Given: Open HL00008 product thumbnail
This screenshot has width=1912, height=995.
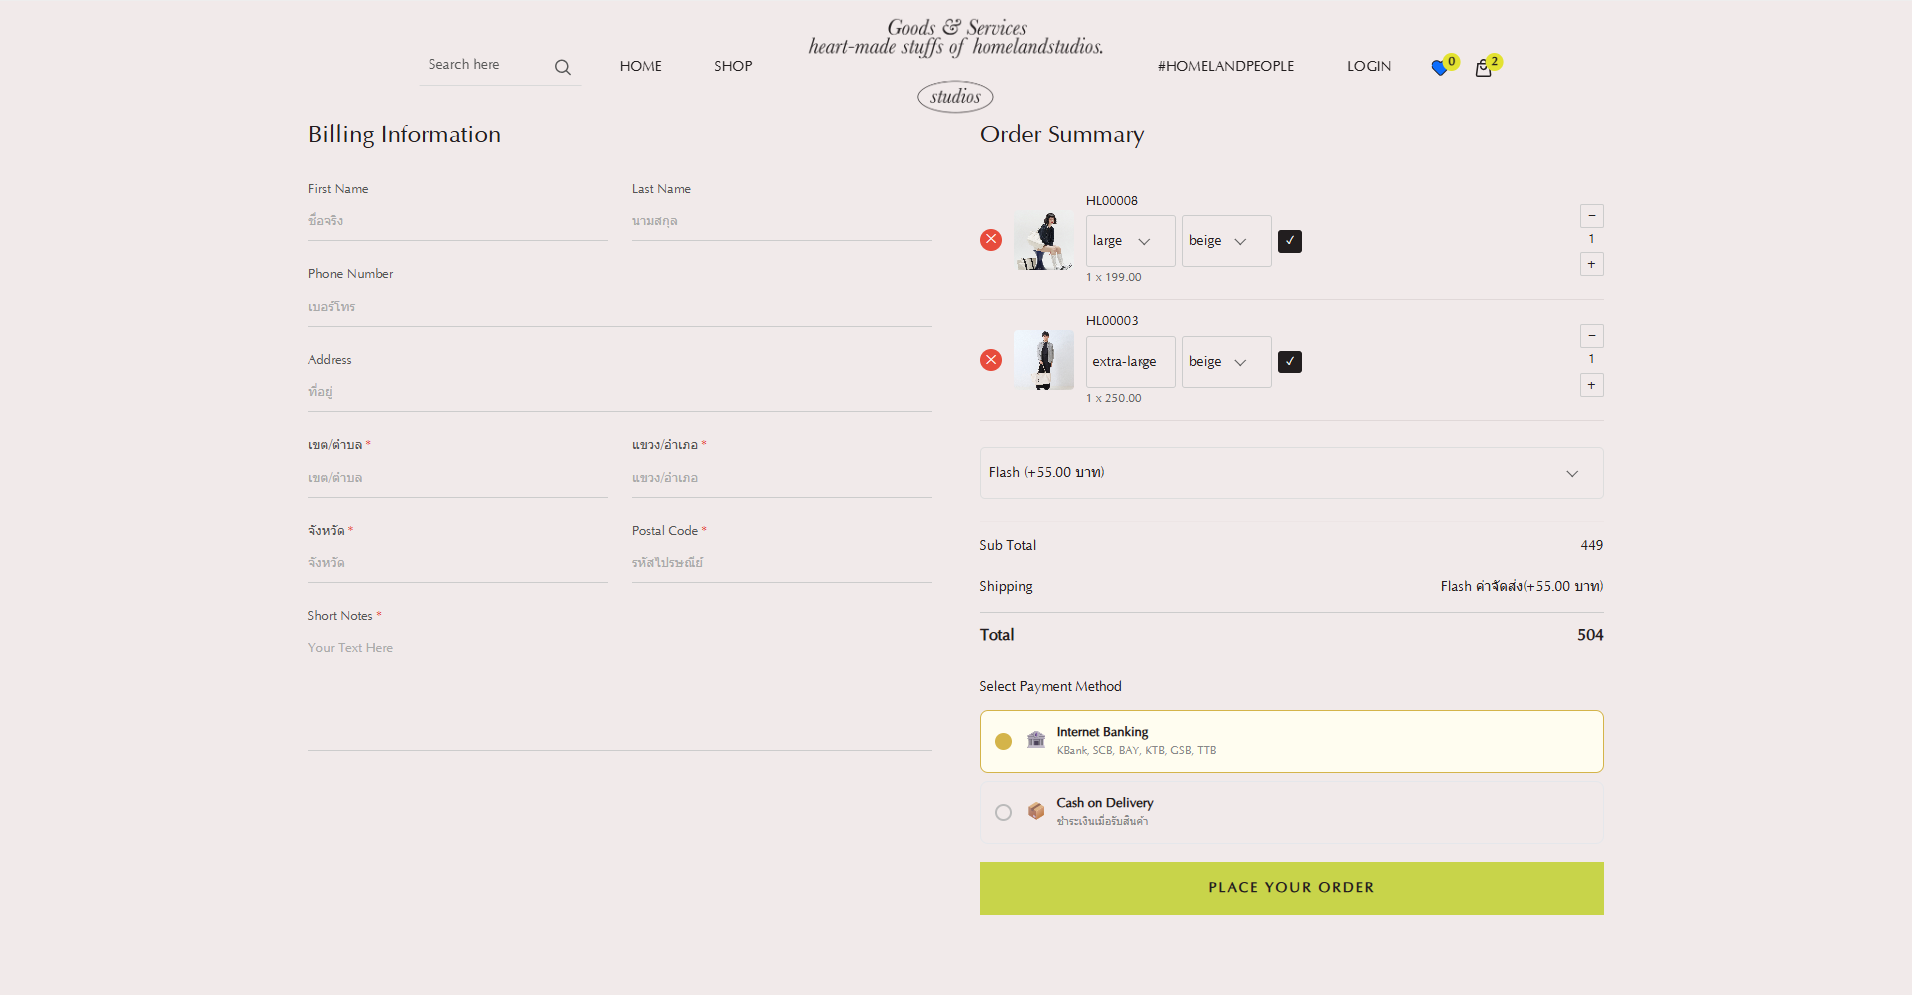Looking at the screenshot, I should click(x=1043, y=240).
